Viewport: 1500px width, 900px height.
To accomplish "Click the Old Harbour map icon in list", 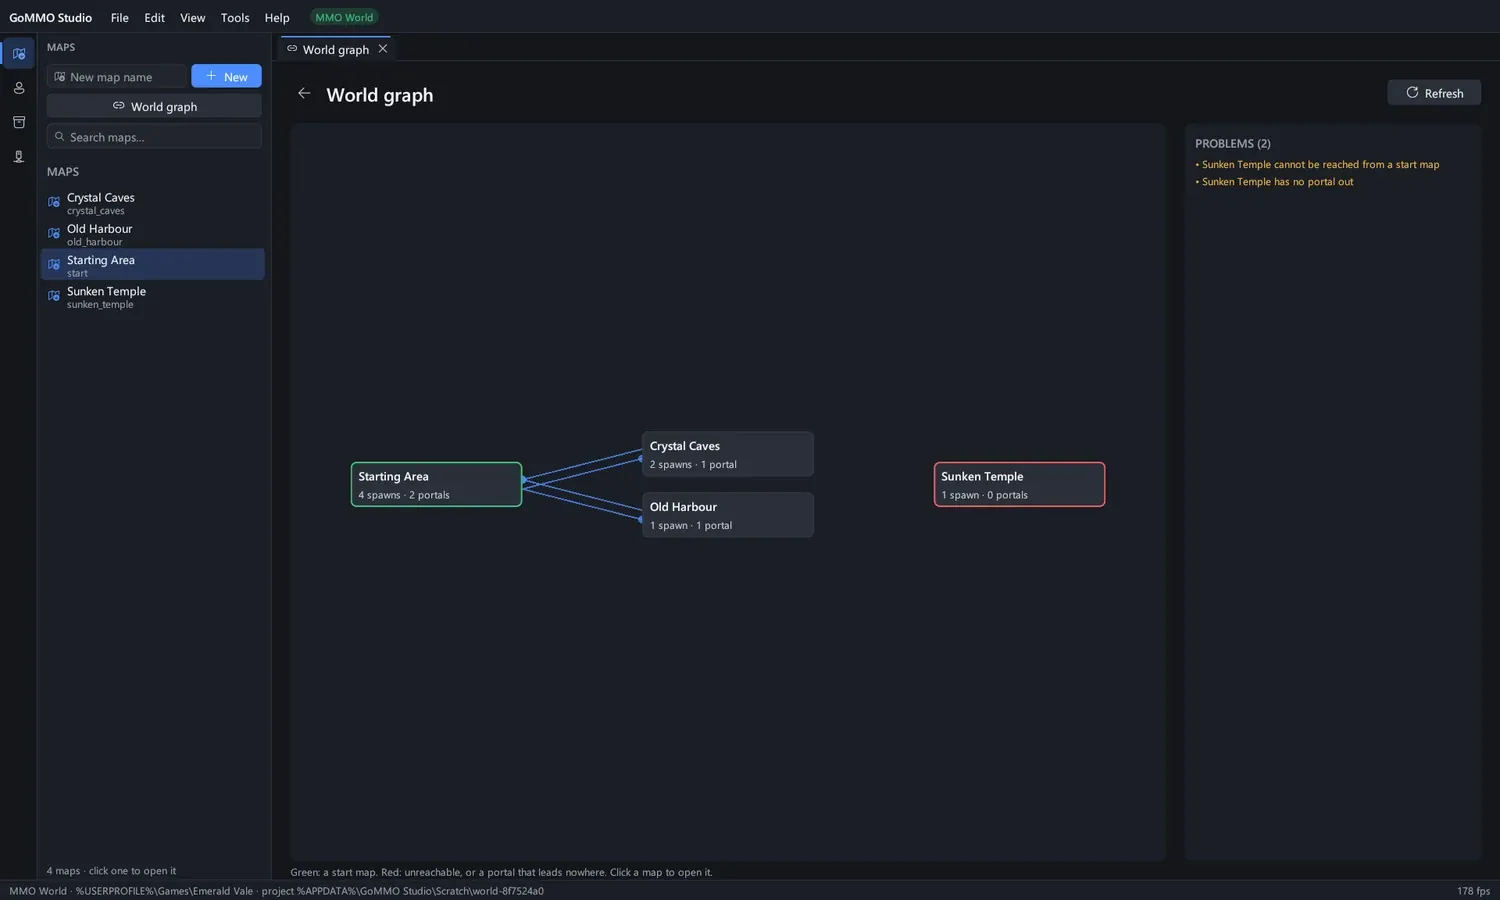I will (x=54, y=233).
